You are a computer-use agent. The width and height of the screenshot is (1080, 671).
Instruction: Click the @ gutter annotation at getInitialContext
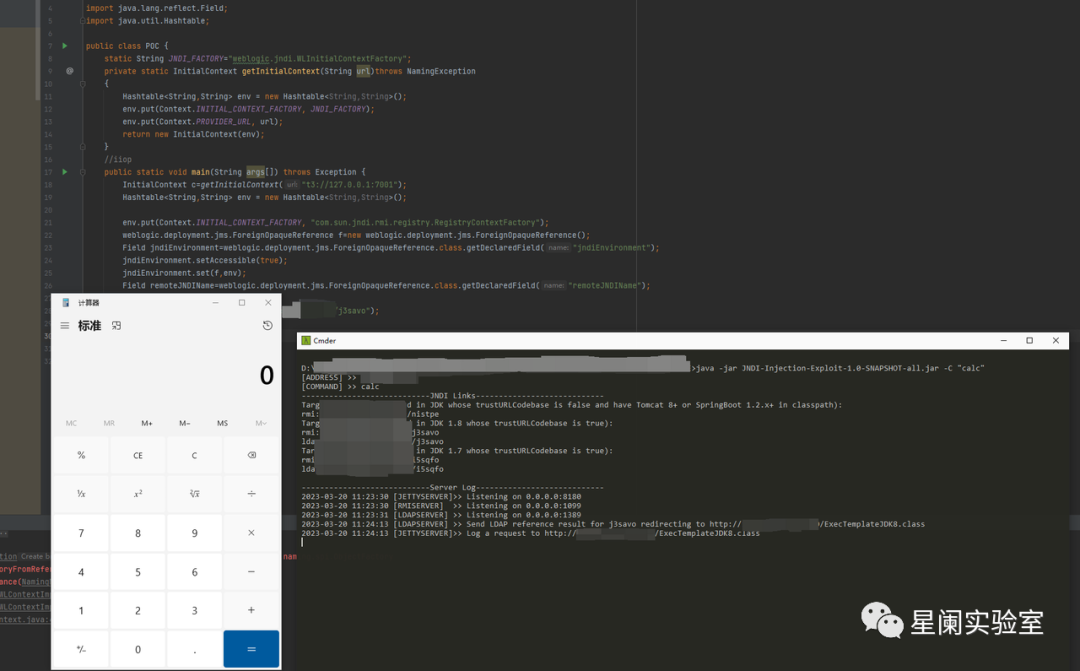[70, 70]
